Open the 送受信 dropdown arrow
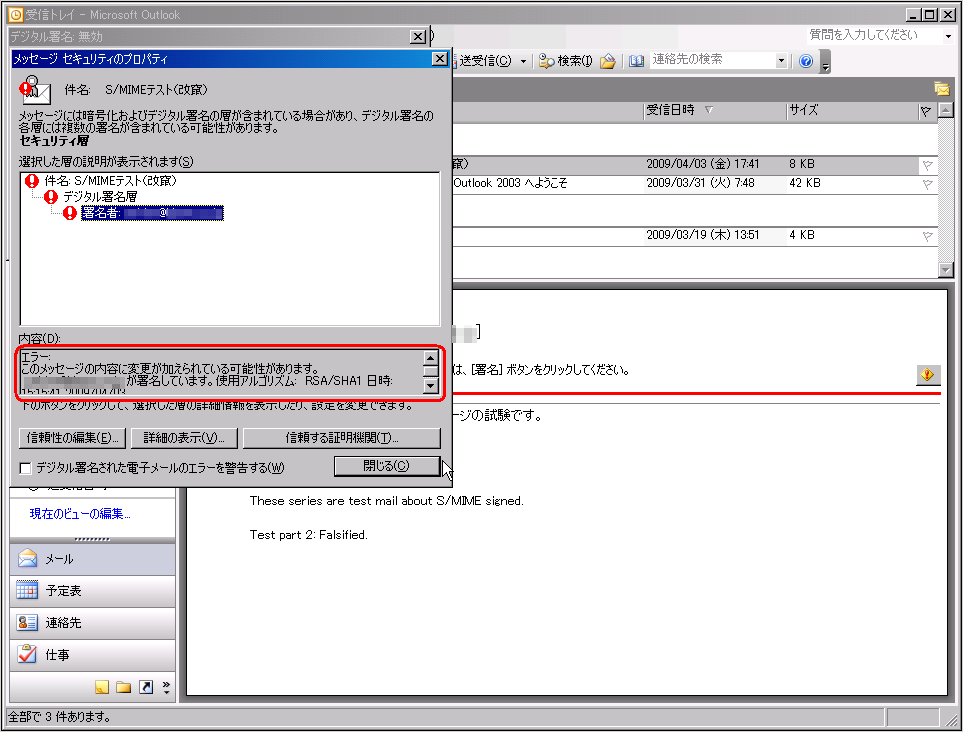Image resolution: width=963 pixels, height=732 pixels. [x=523, y=61]
